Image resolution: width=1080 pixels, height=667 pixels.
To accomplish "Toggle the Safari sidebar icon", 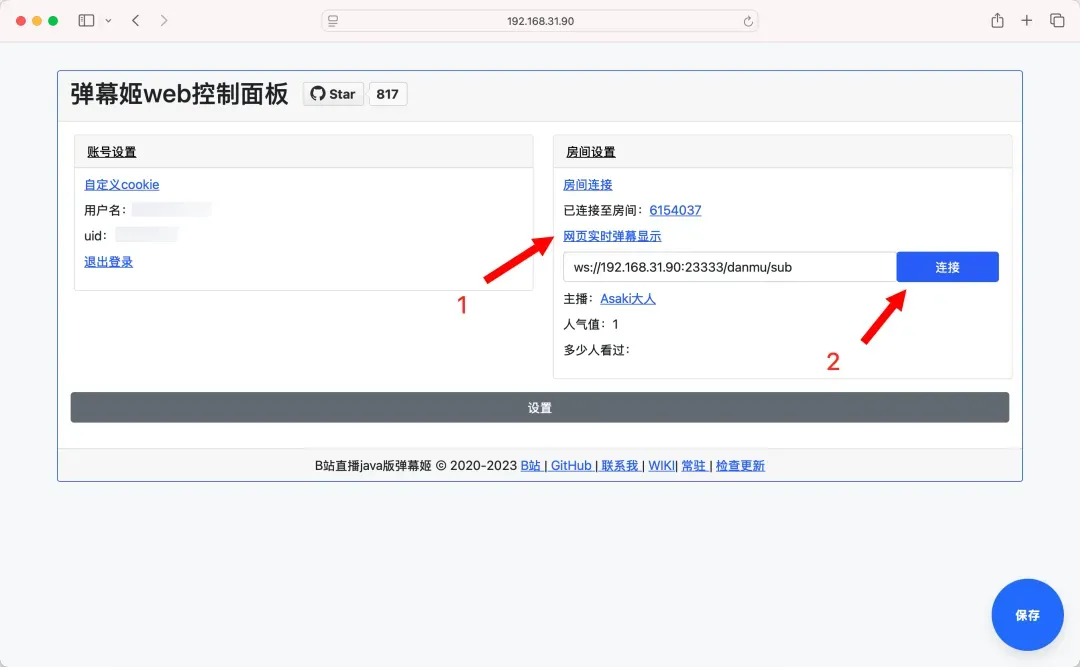I will (x=86, y=21).
